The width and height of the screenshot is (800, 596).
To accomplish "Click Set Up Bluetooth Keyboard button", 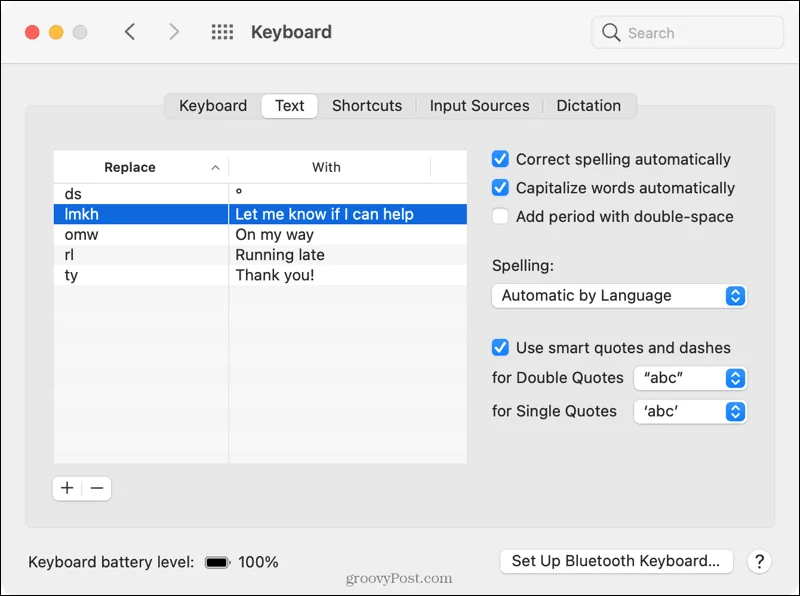I will [616, 561].
